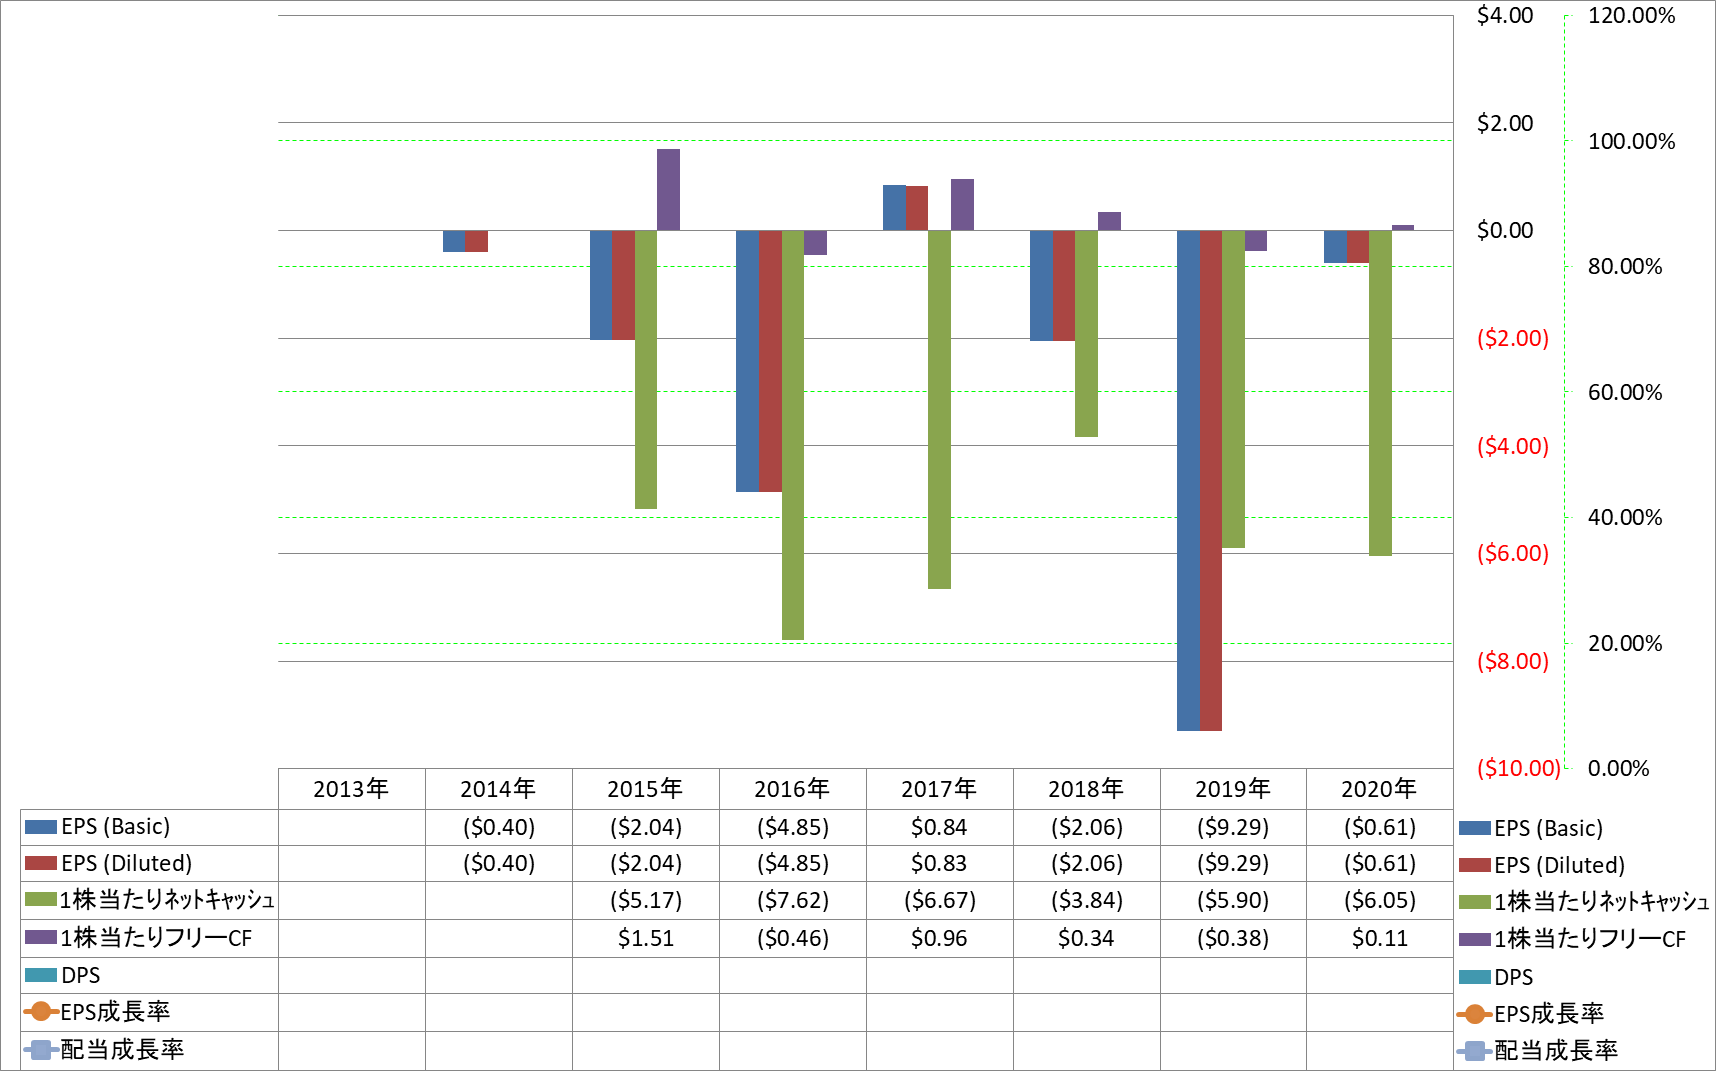
Task: Select the 2019 red EPS (Diluted) bar
Action: coord(1210,481)
